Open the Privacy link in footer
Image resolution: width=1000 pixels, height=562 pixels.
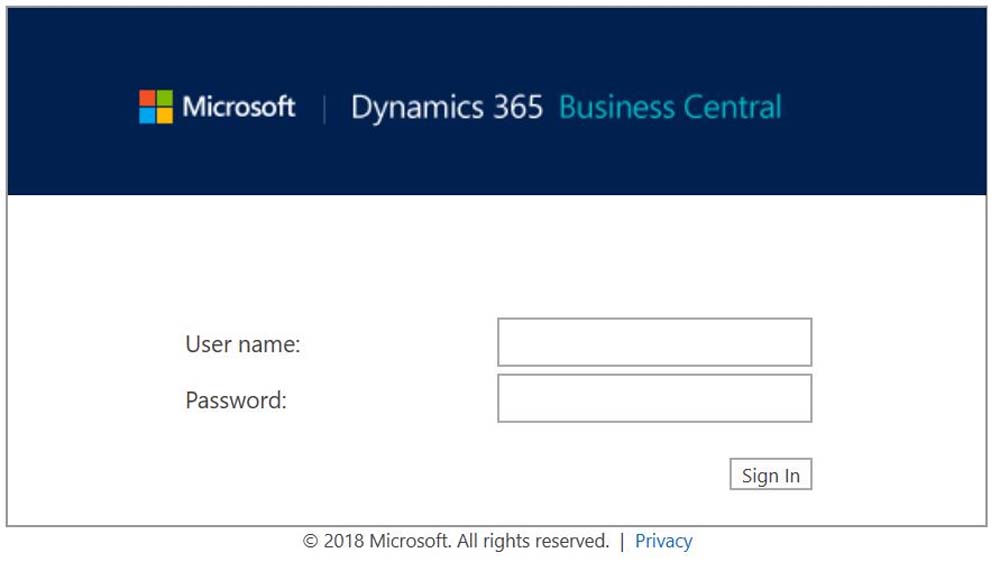click(663, 541)
